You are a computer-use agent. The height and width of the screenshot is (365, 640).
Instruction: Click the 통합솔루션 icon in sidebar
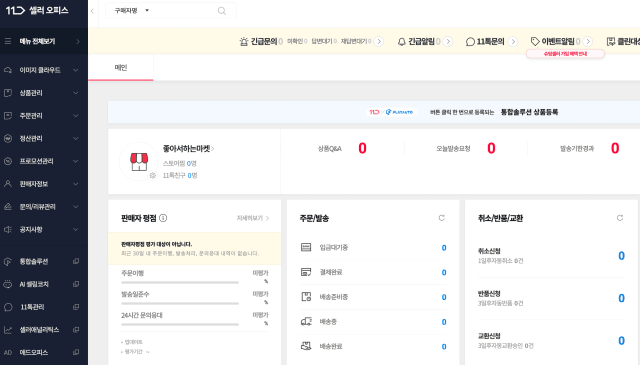pos(8,261)
